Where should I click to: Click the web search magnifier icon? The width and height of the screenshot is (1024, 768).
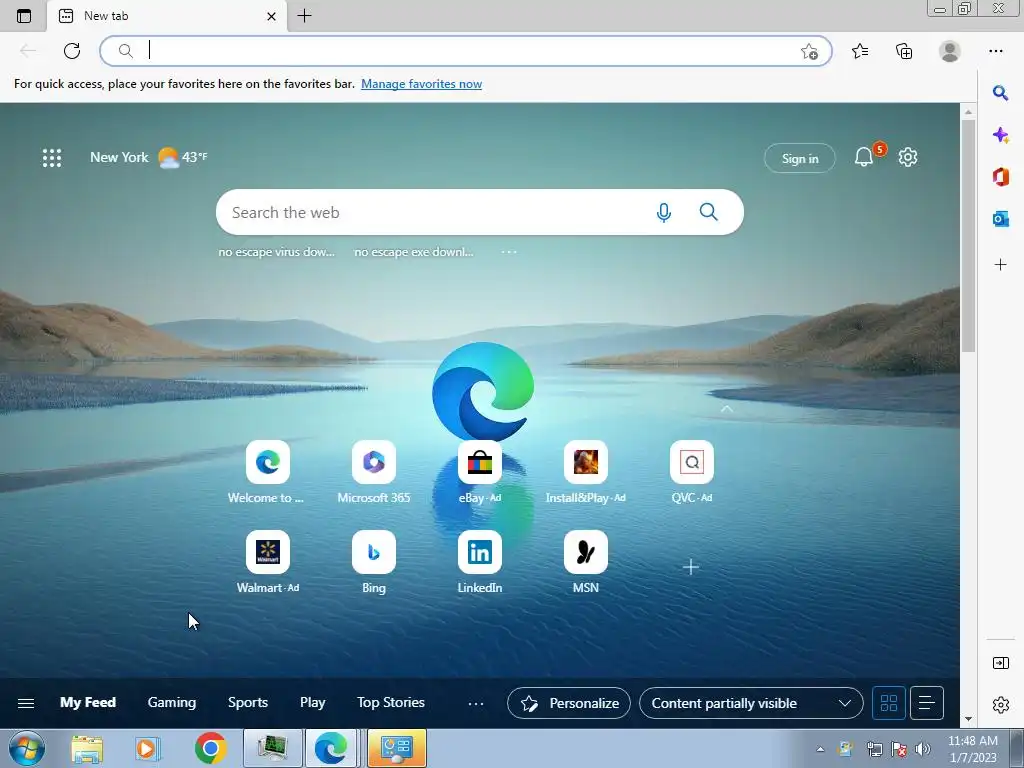pos(709,212)
